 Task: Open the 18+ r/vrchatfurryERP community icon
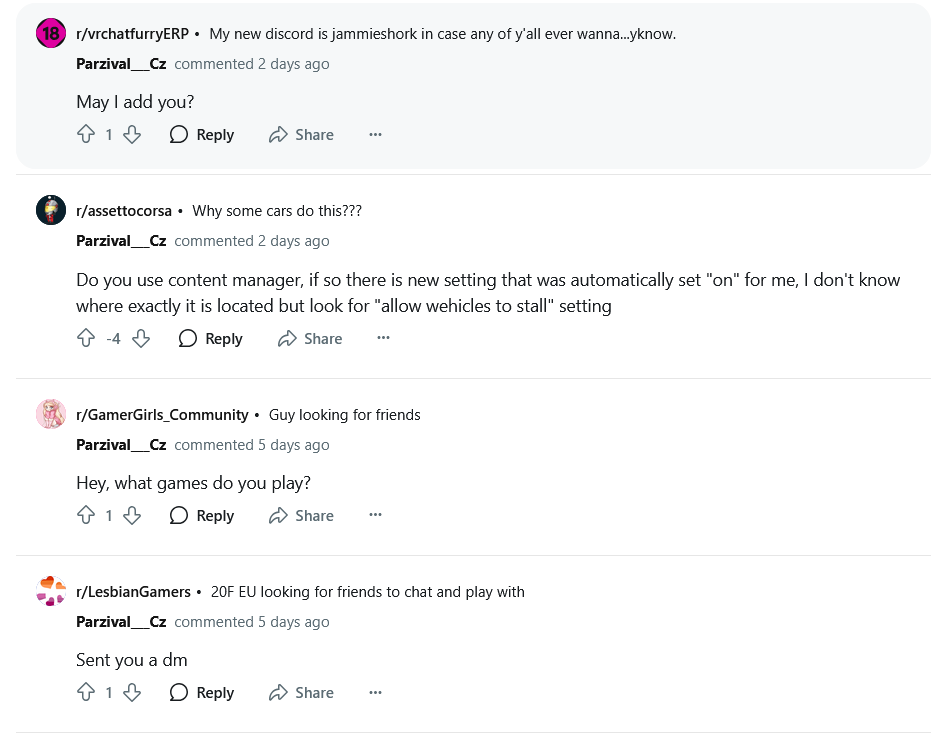[x=51, y=34]
